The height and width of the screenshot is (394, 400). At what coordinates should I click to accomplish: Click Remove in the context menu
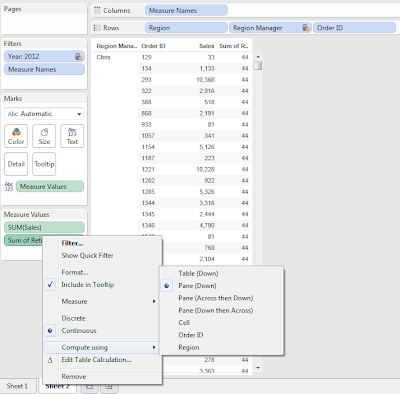[74, 377]
